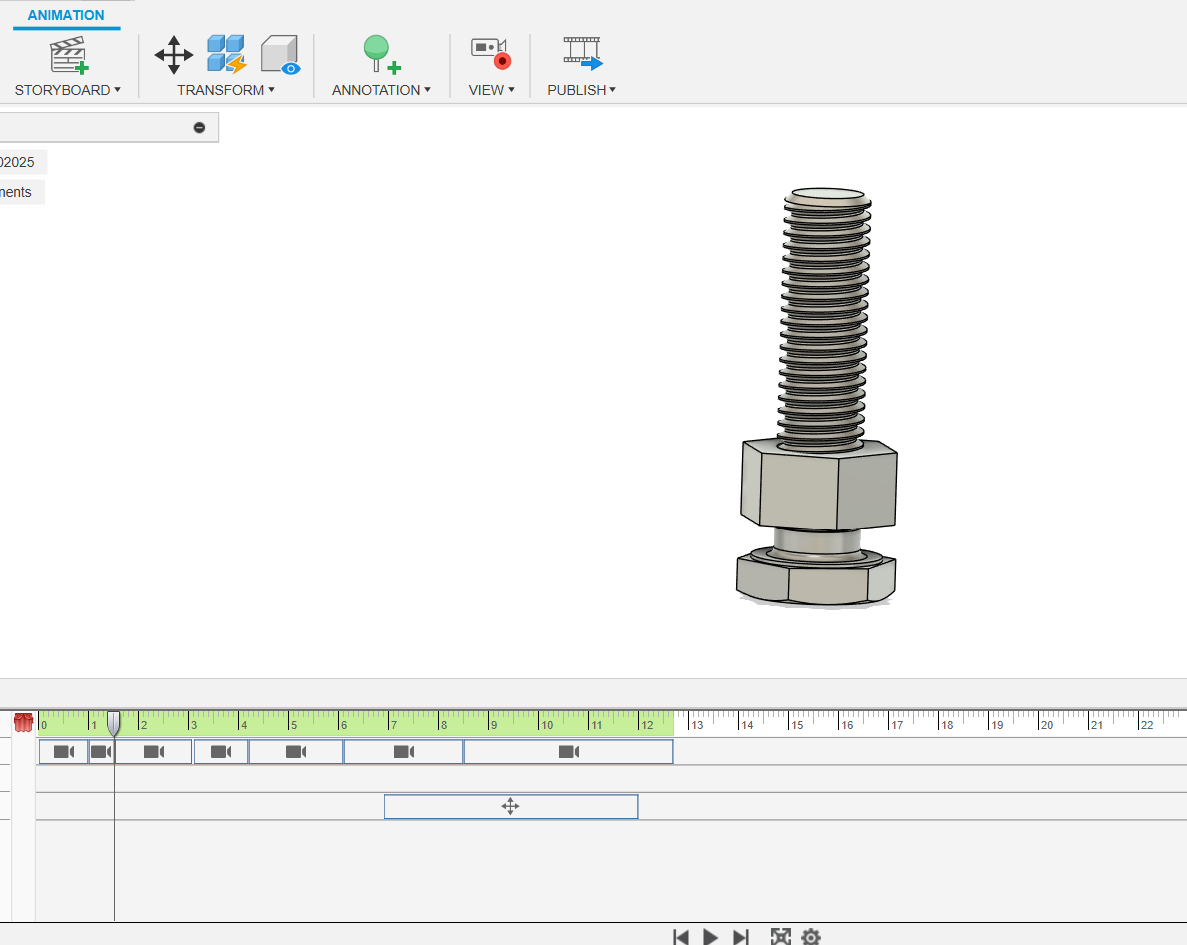Select the ANIMATION workspace tab
The image size is (1187, 945).
66,16
